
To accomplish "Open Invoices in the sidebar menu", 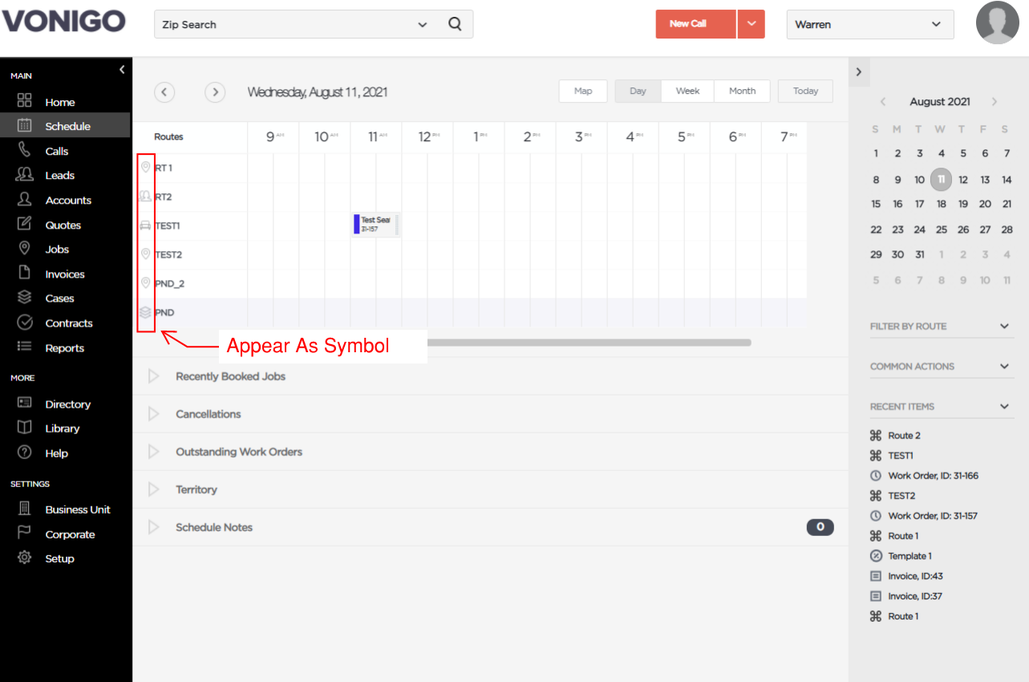I will [64, 274].
